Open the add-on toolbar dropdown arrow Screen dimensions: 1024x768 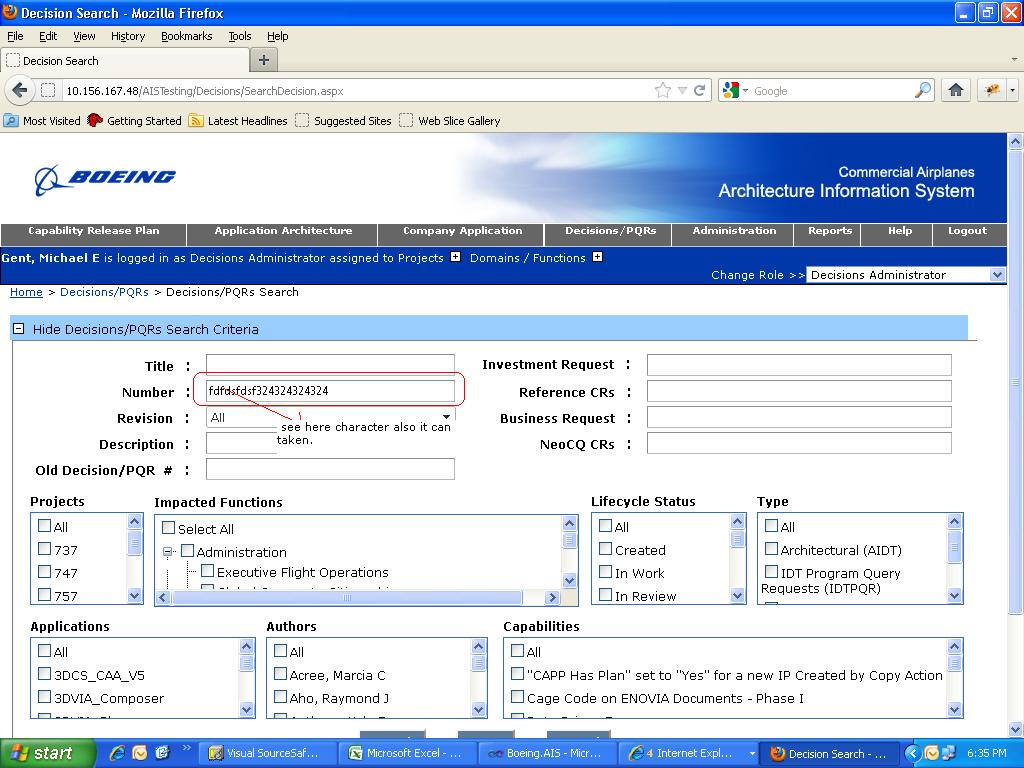[x=1012, y=90]
